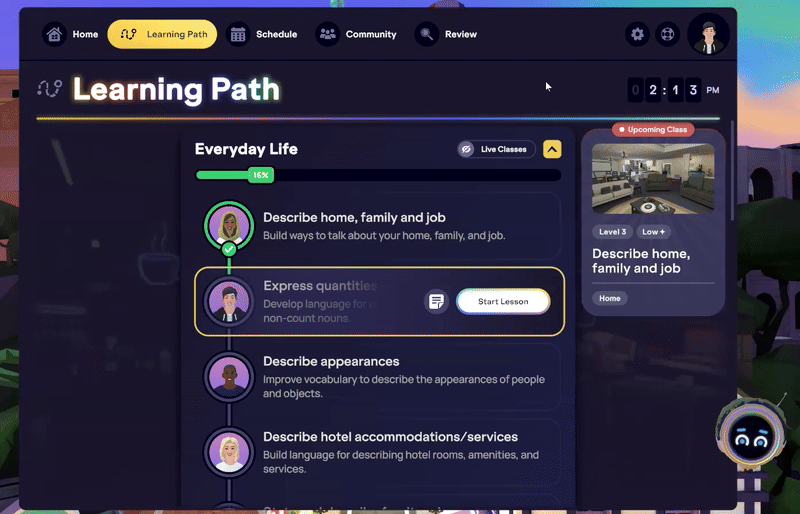
Task: Click the help lifebuoy icon
Action: (x=667, y=34)
